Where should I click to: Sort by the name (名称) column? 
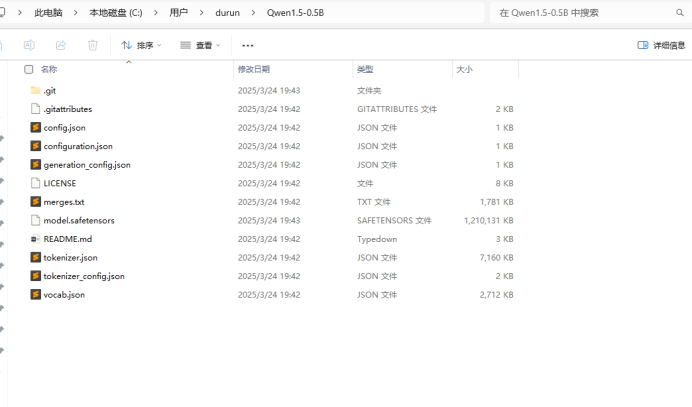49,69
